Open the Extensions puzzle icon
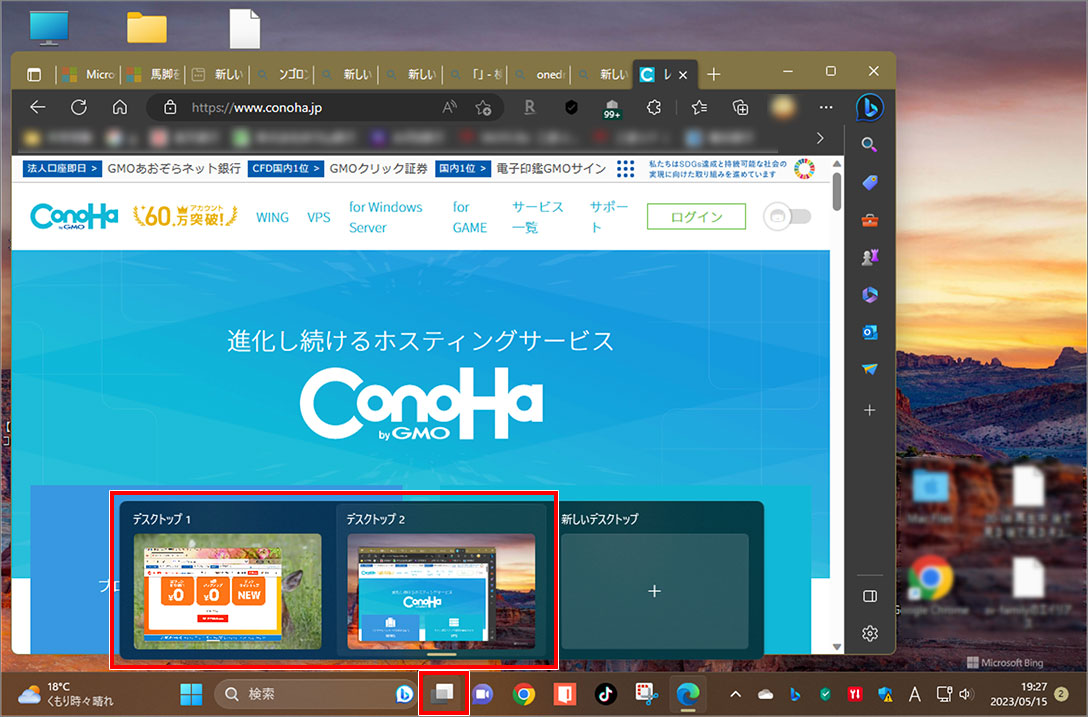The height and width of the screenshot is (717, 1088). 654,108
